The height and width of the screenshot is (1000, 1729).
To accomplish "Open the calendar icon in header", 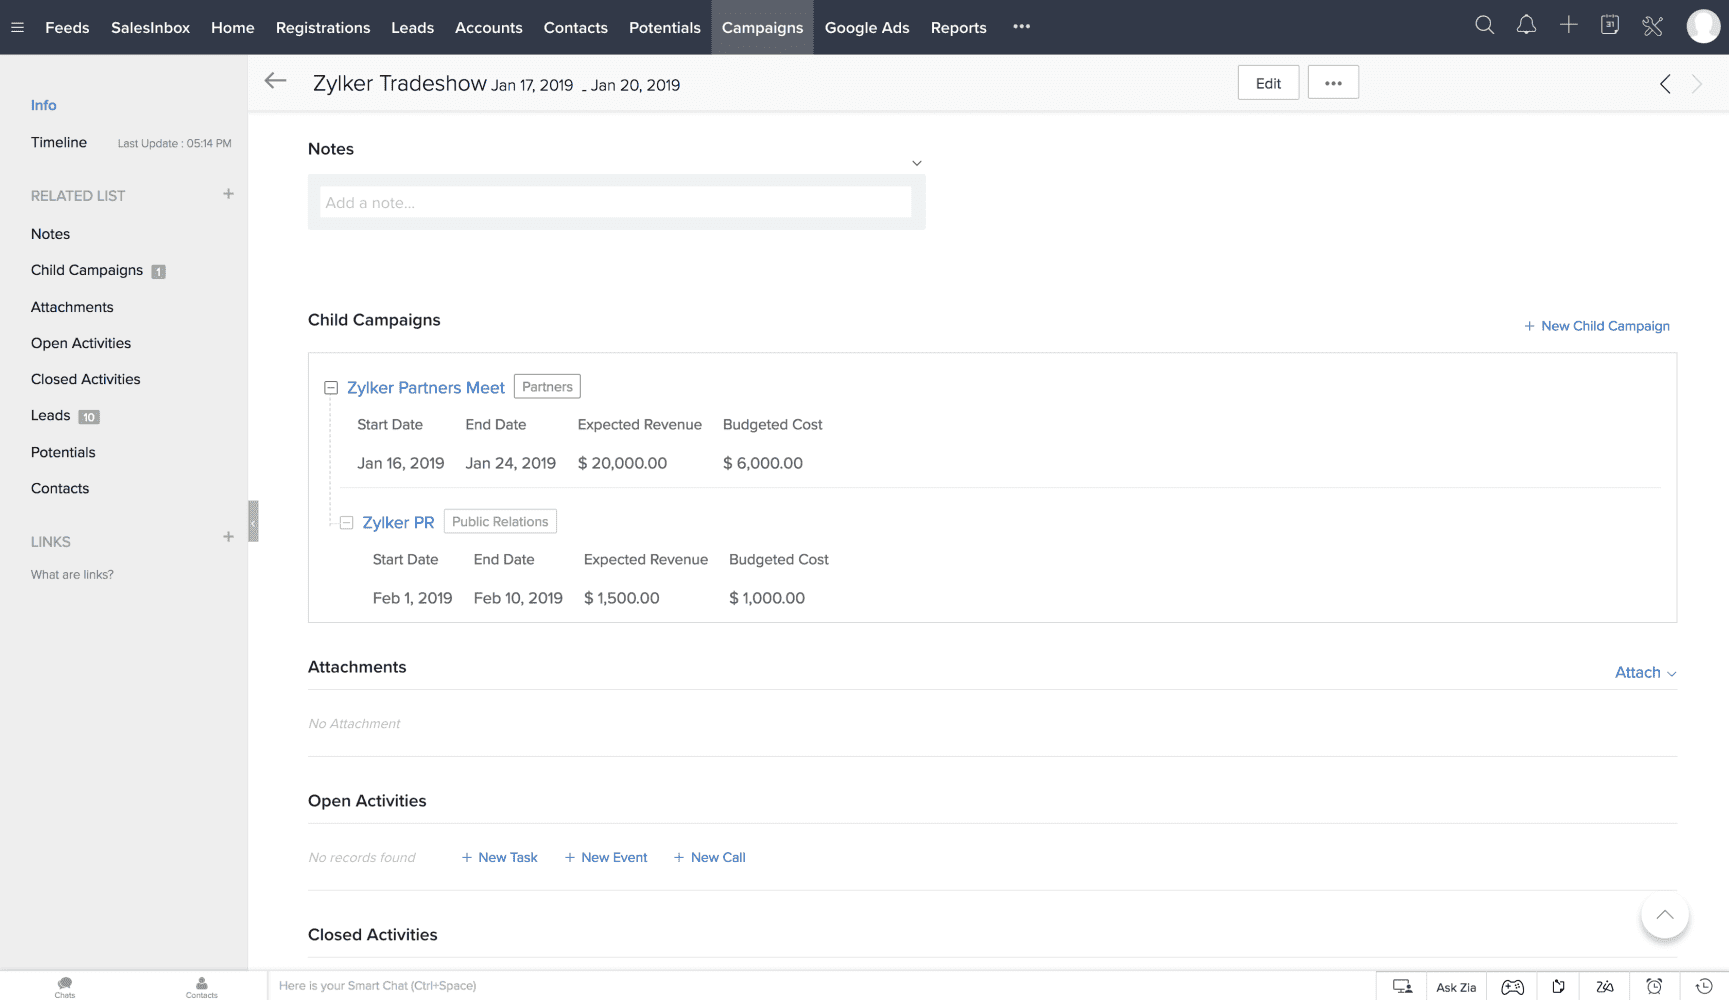I will pyautogui.click(x=1610, y=26).
